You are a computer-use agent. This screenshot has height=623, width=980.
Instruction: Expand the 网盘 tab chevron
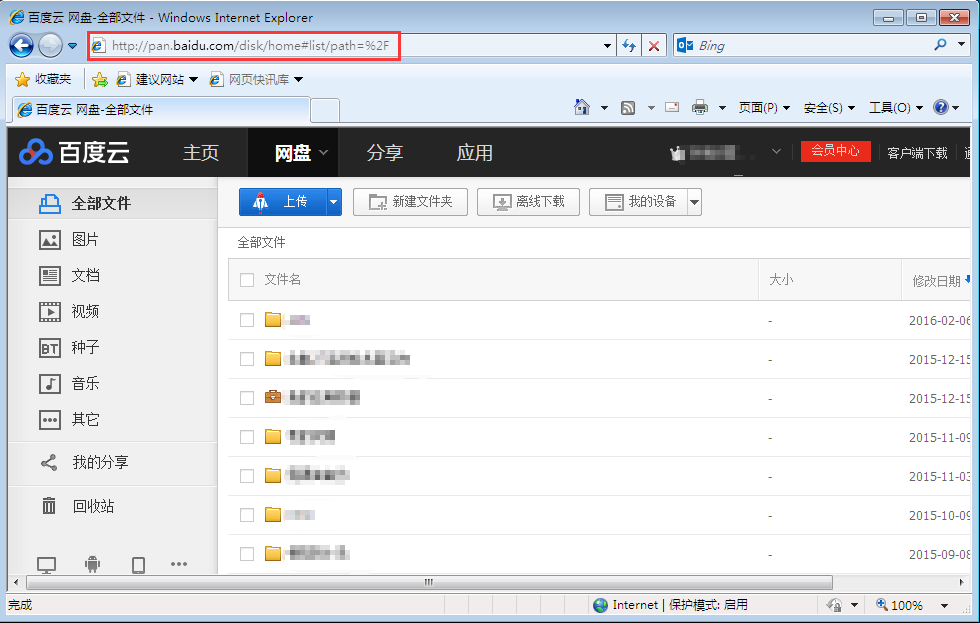(x=324, y=152)
